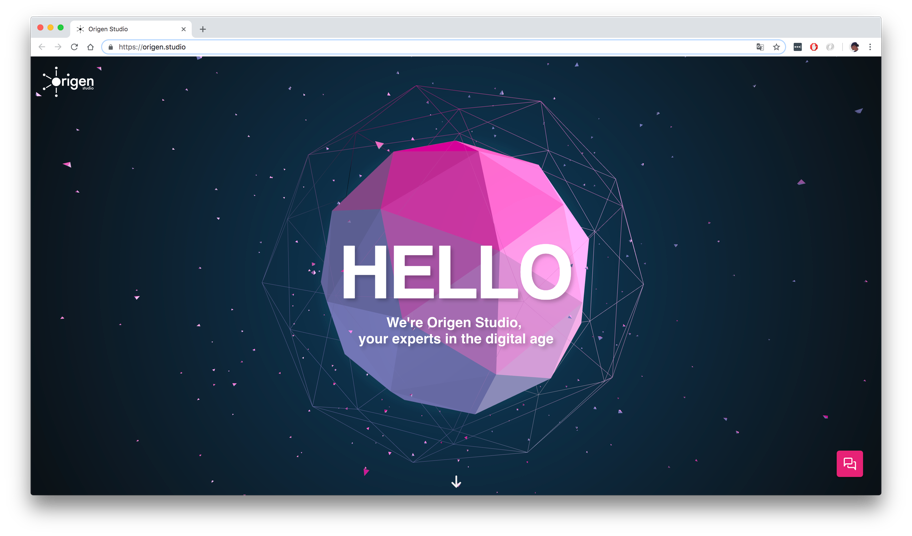Go to the home page icon

point(90,47)
